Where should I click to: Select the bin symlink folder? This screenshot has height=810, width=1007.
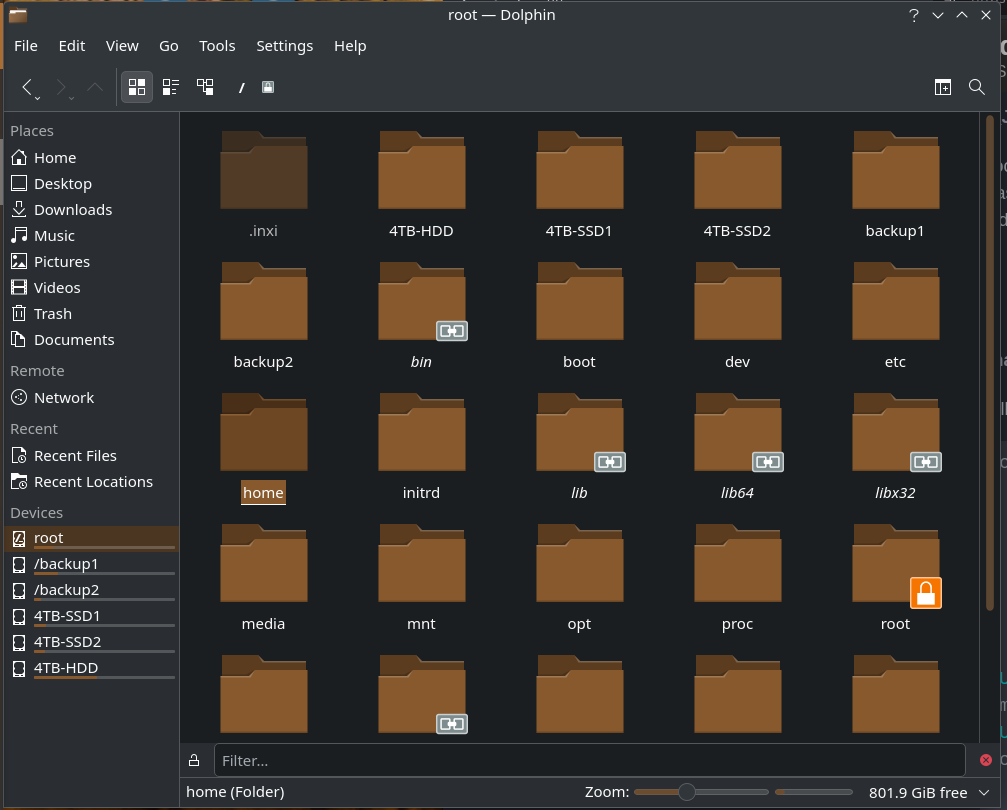coord(421,301)
